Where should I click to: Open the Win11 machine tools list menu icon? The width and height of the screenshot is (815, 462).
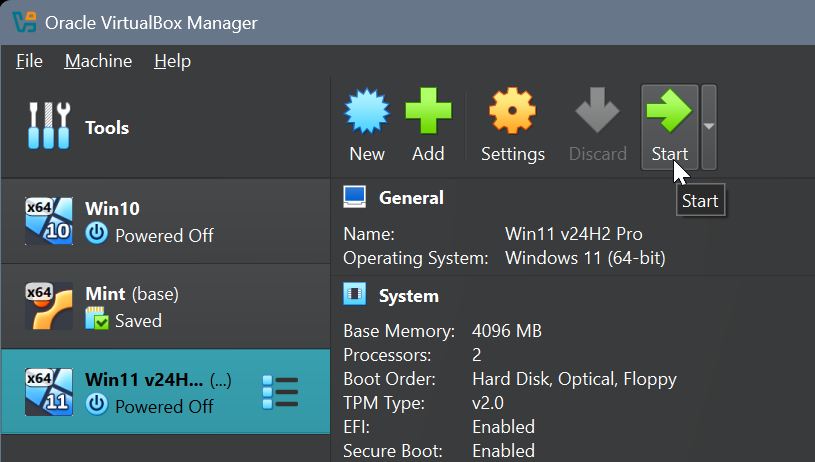click(x=281, y=392)
